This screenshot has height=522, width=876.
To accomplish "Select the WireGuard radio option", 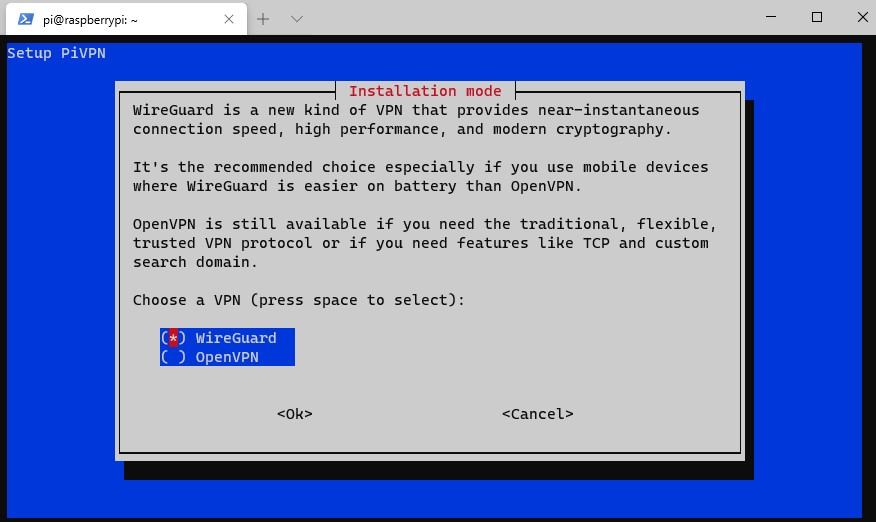I will (173, 338).
